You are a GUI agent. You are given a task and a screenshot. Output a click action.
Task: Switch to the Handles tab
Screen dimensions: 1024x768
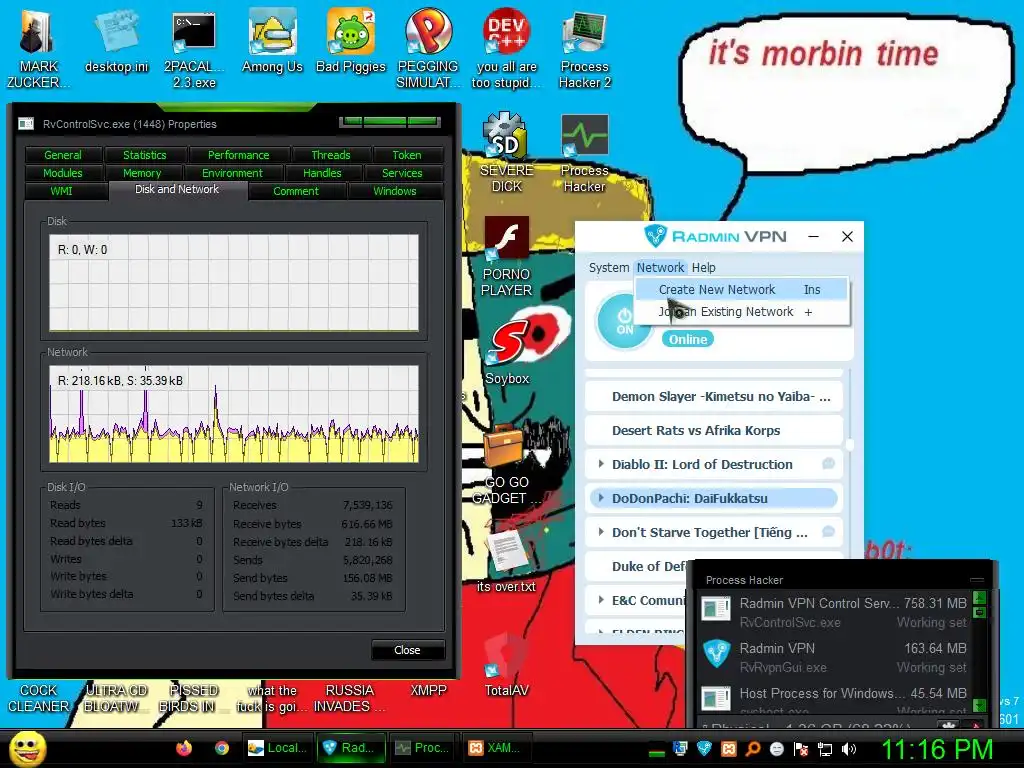tap(322, 173)
